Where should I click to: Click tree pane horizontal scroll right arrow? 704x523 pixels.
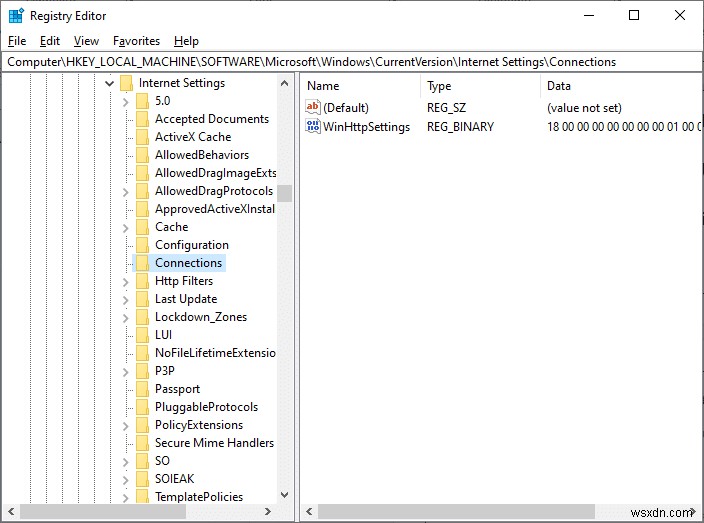[x=268, y=511]
